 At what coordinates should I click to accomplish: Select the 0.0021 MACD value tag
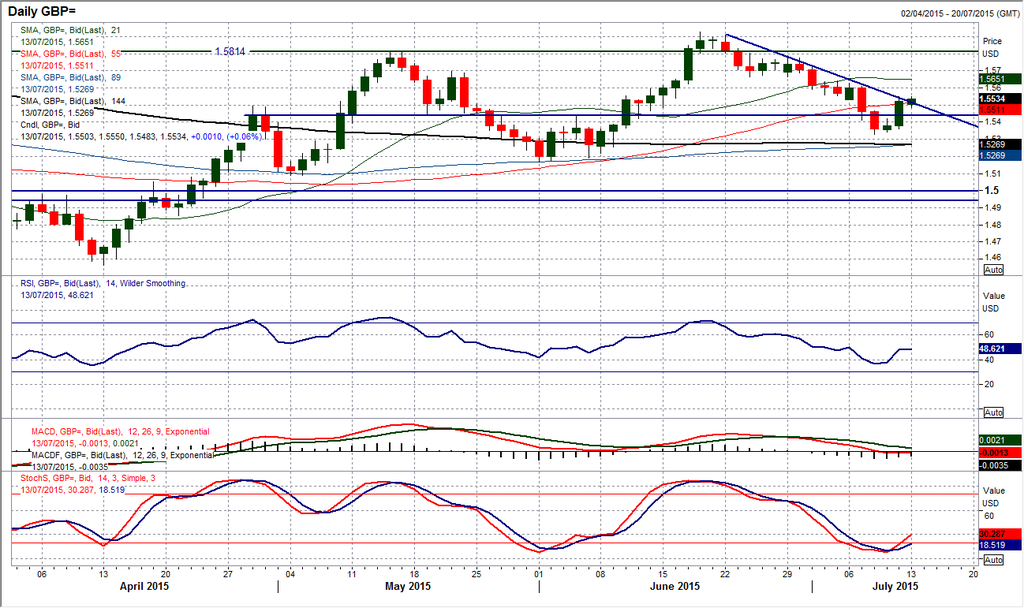999,441
